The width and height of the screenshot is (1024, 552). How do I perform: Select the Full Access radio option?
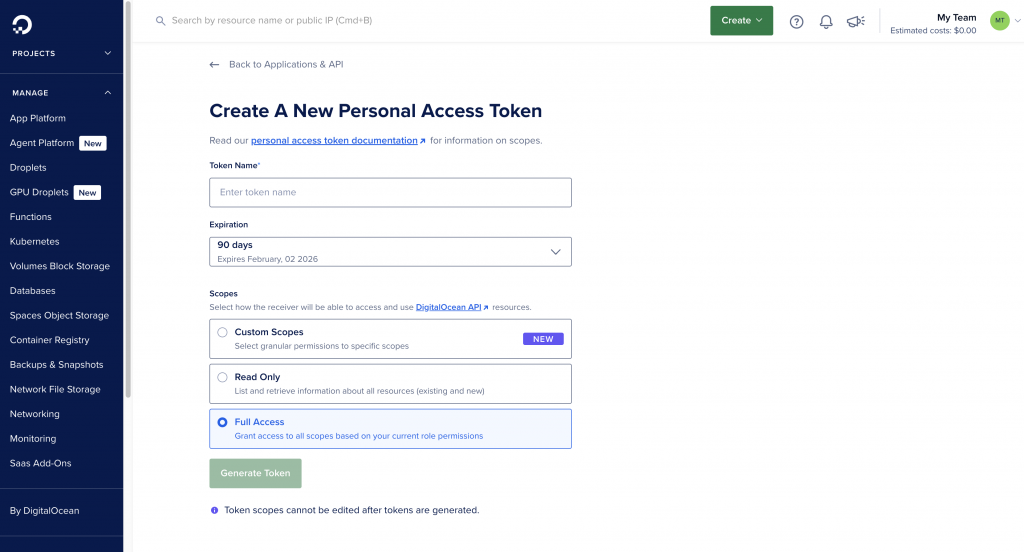(x=222, y=422)
